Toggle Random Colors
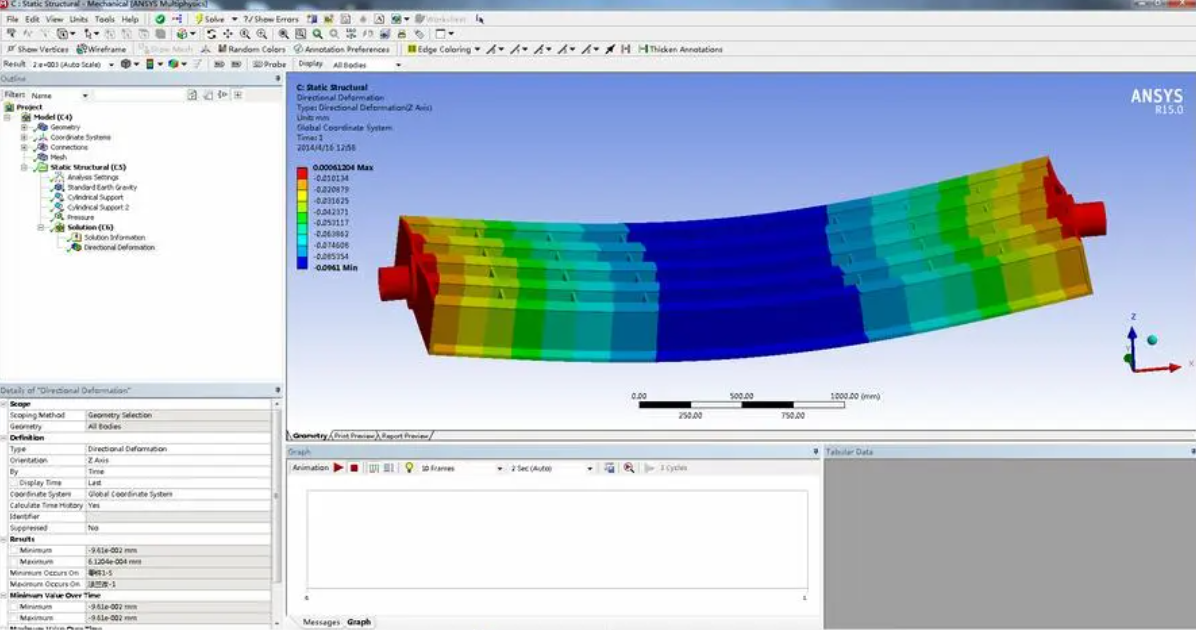This screenshot has height=630, width=1196. [x=252, y=49]
